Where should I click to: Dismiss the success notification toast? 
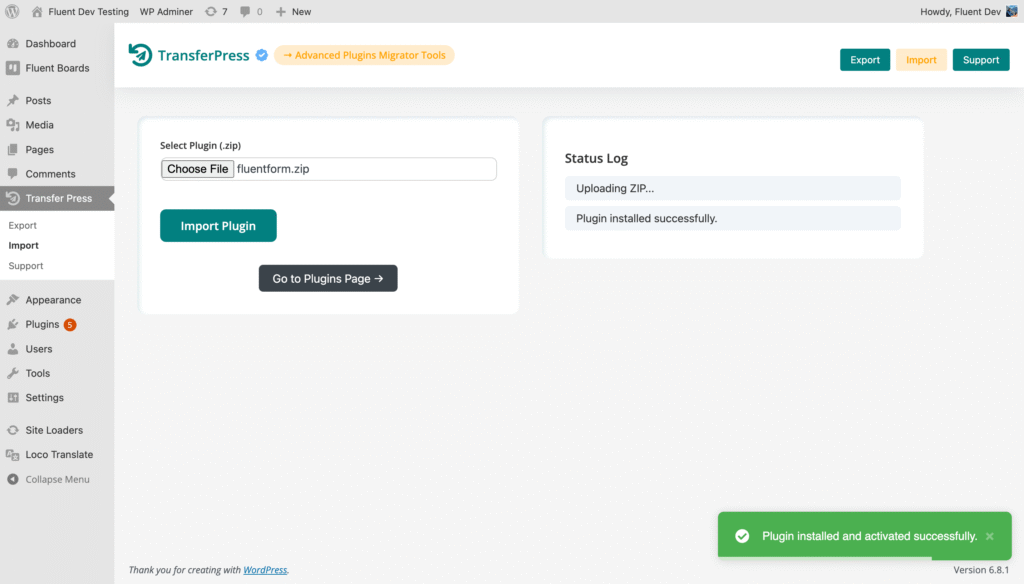coord(990,536)
